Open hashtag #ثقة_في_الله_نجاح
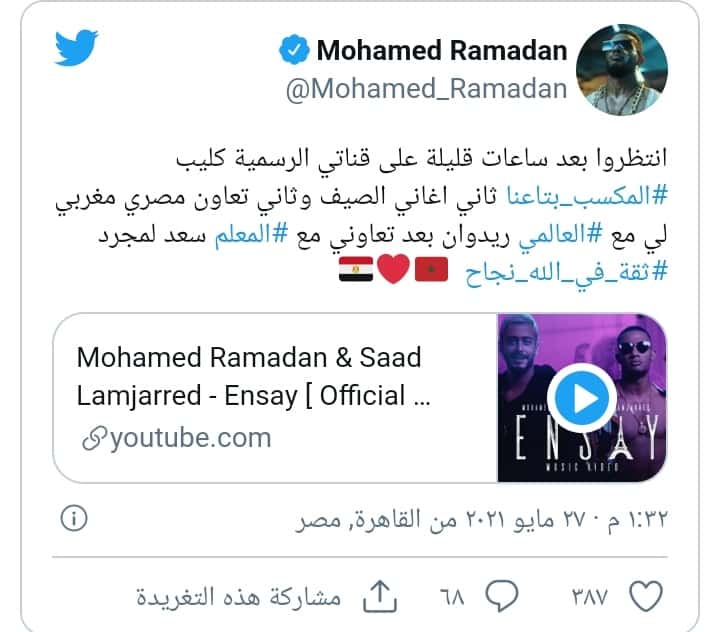Viewport: 720px width, 632px height. click(566, 273)
